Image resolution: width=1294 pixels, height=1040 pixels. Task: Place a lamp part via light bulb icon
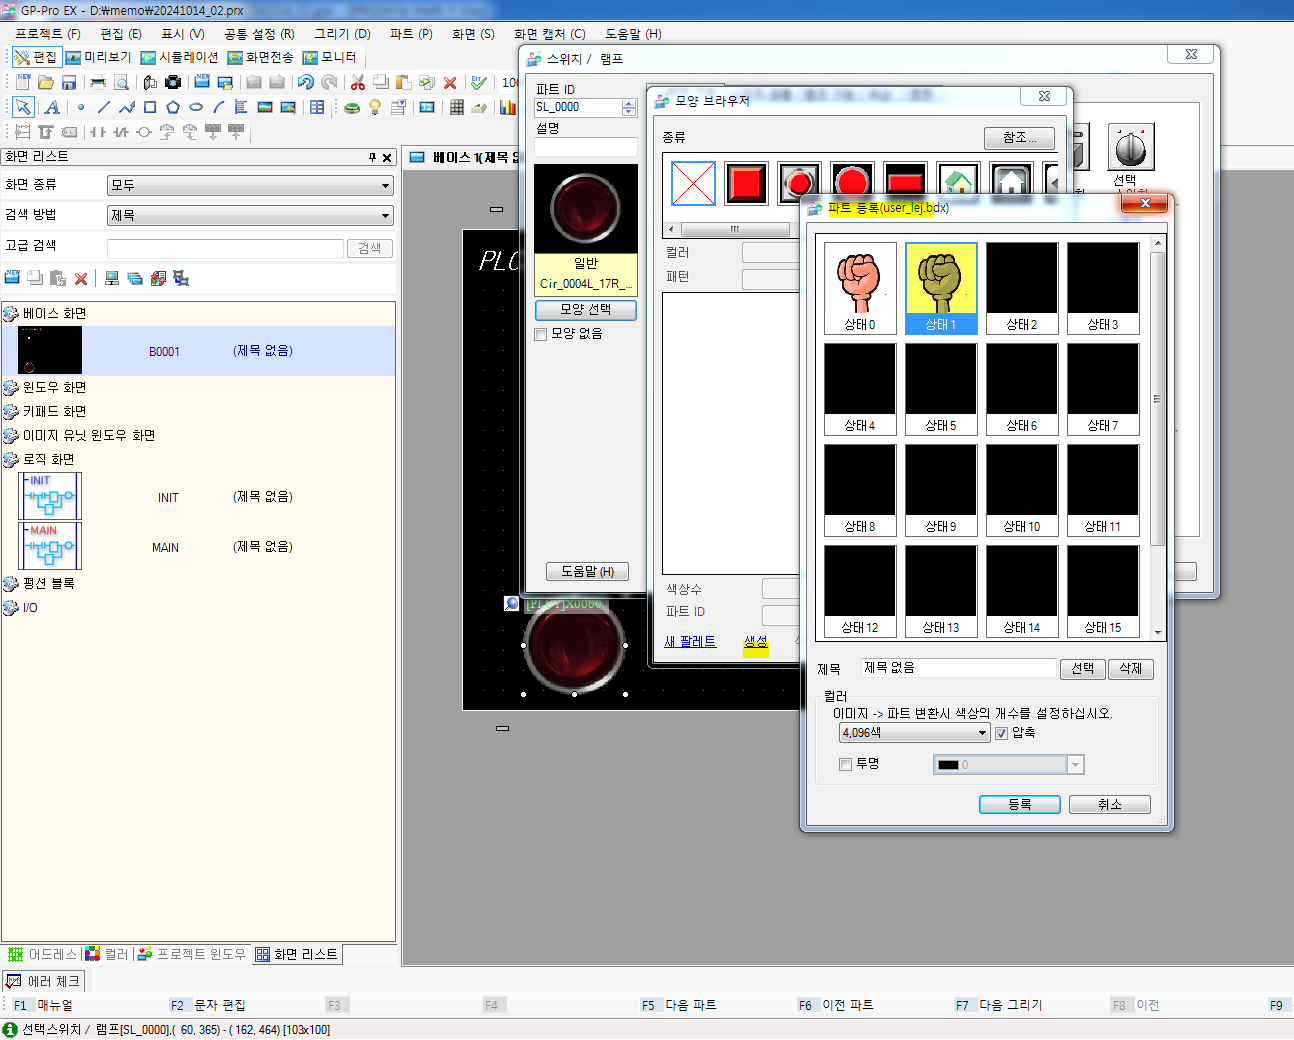click(x=375, y=107)
